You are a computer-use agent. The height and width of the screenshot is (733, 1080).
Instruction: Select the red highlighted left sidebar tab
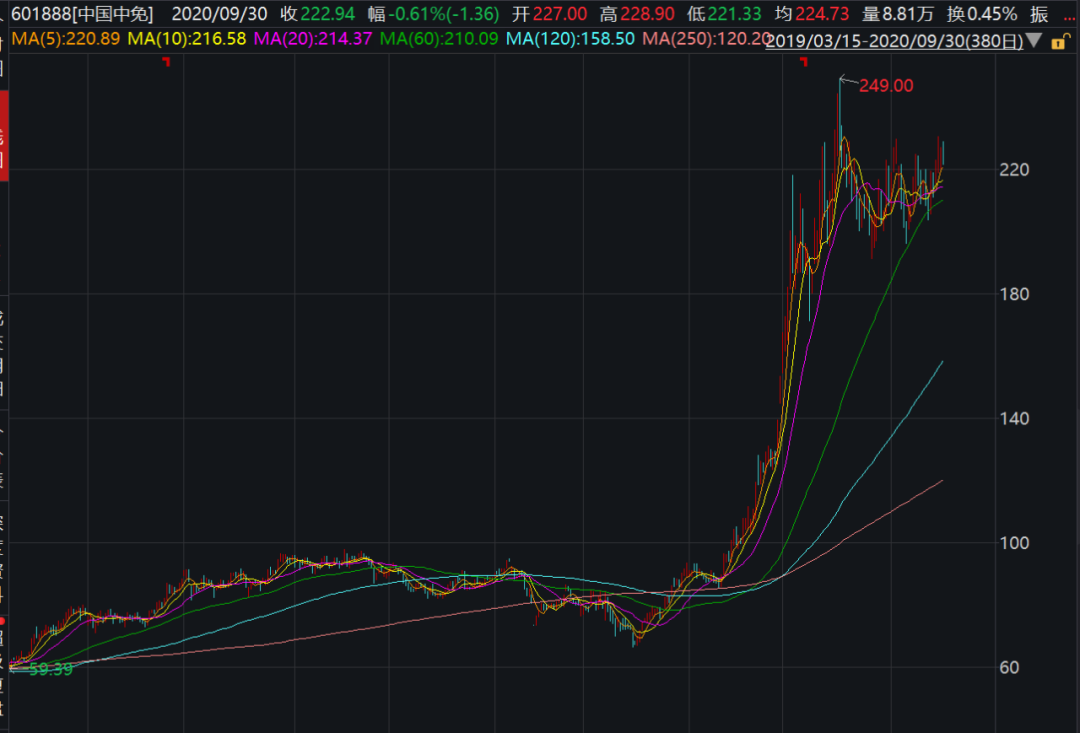(x=3, y=136)
